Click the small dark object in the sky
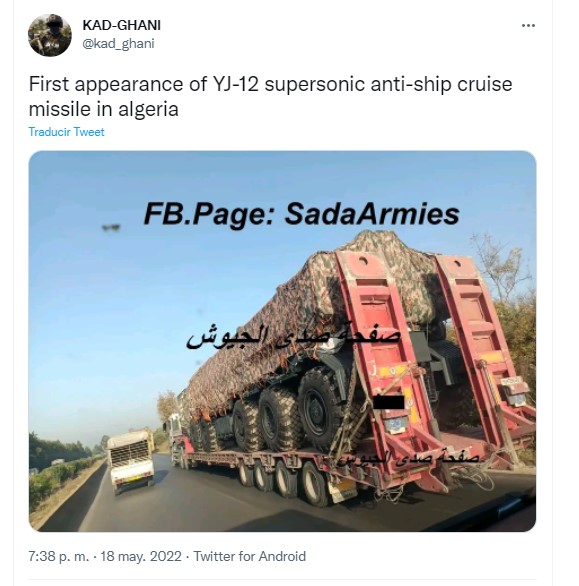The image size is (579, 586). (x=111, y=227)
